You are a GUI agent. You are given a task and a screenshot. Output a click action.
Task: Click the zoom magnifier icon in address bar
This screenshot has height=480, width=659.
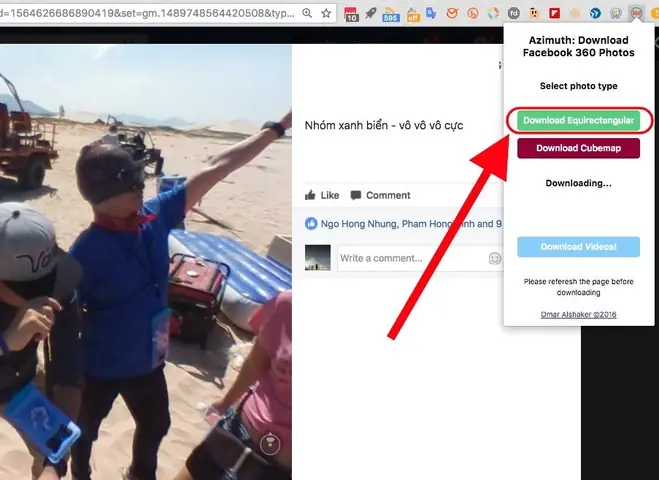point(307,13)
